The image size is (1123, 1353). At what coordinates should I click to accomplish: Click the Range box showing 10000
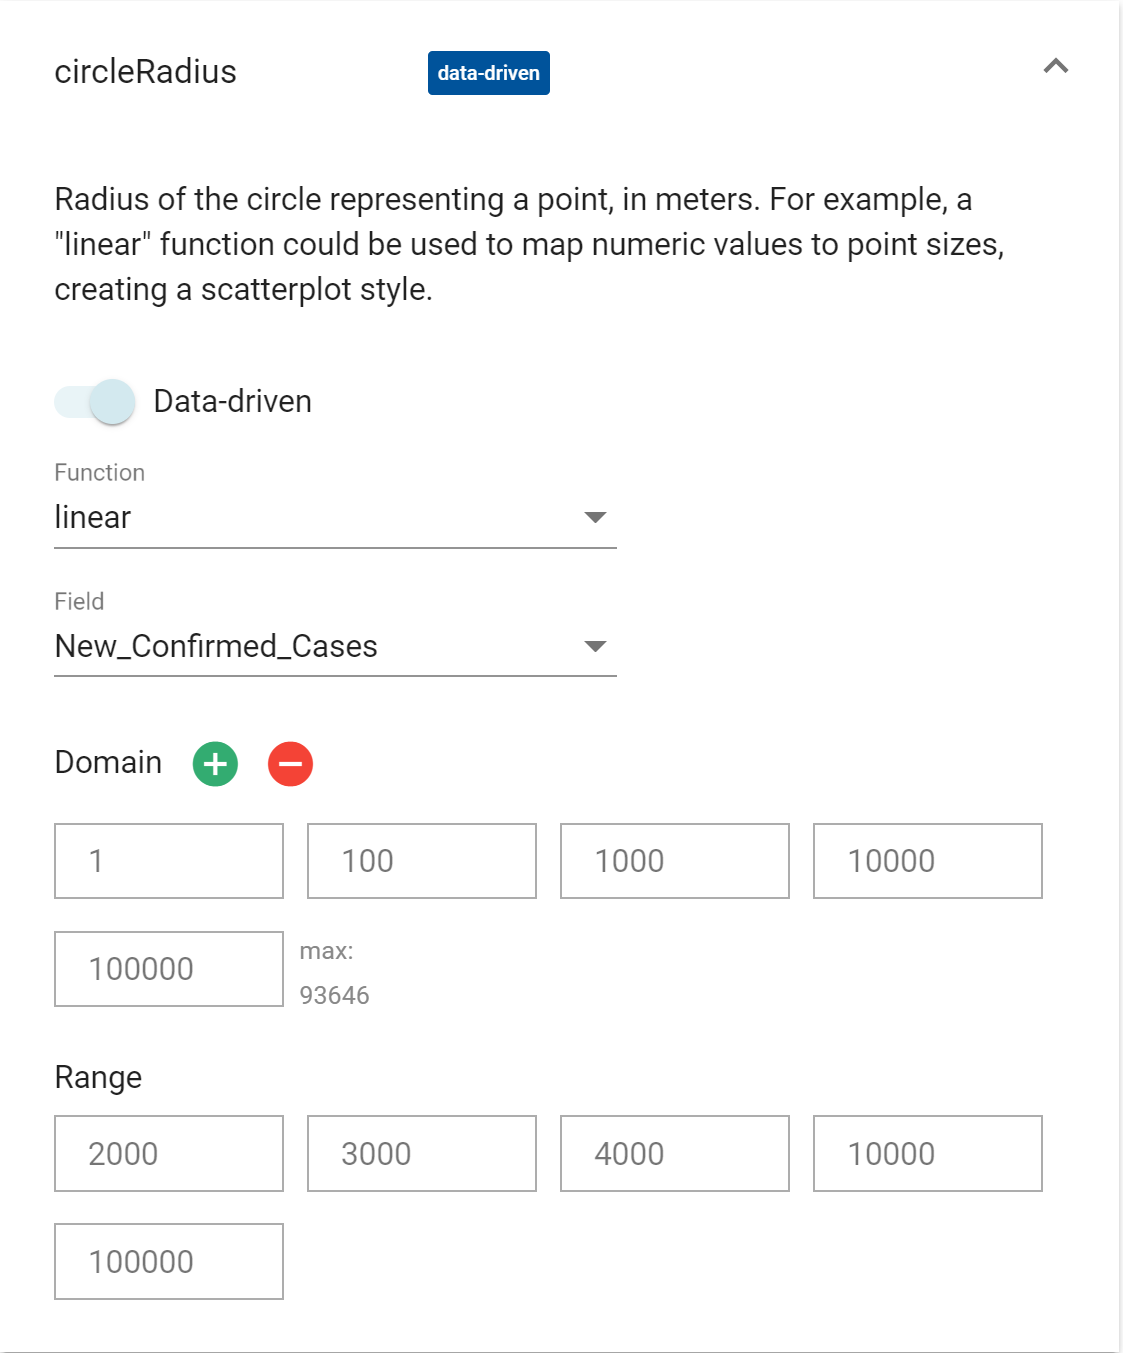[x=927, y=1154]
